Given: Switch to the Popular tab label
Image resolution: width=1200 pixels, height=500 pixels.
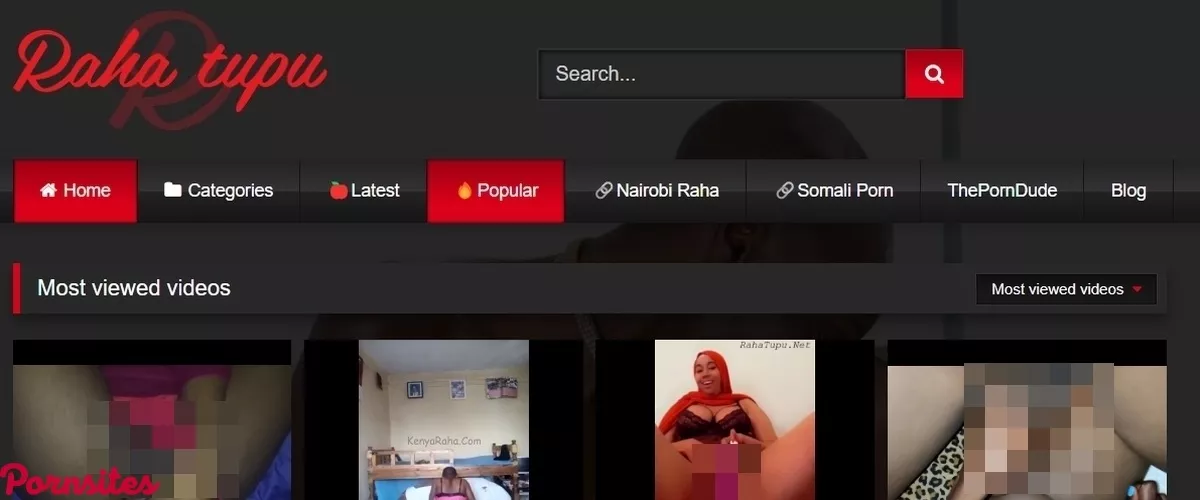Looking at the screenshot, I should 507,190.
